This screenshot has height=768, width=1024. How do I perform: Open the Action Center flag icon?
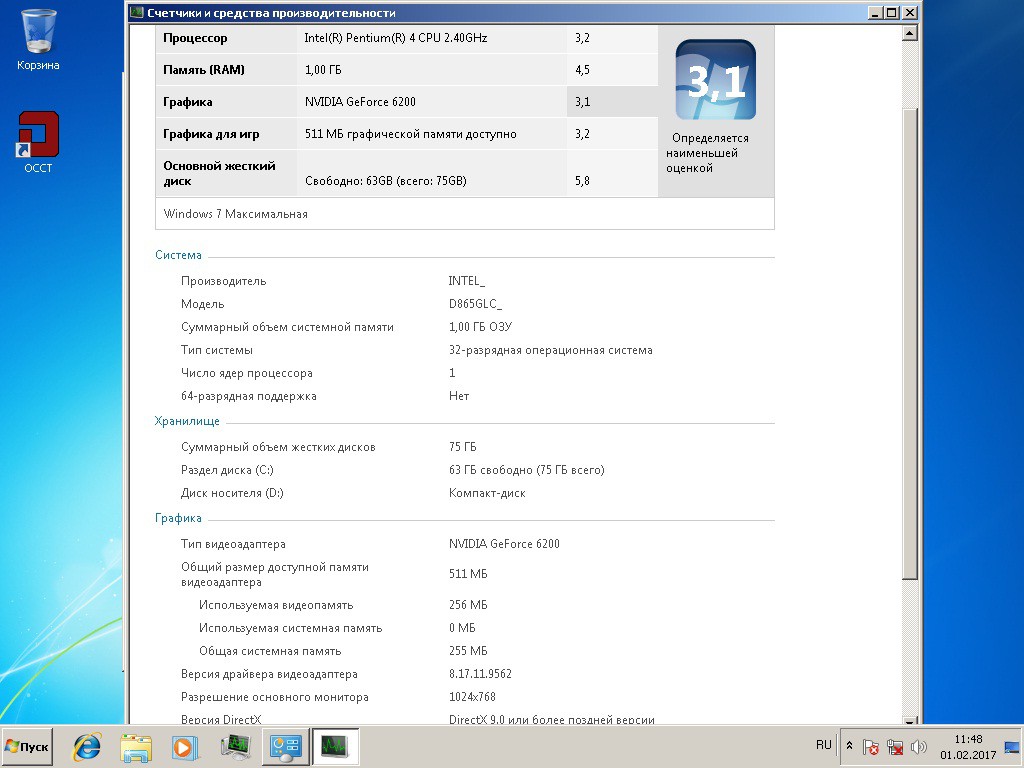(871, 746)
